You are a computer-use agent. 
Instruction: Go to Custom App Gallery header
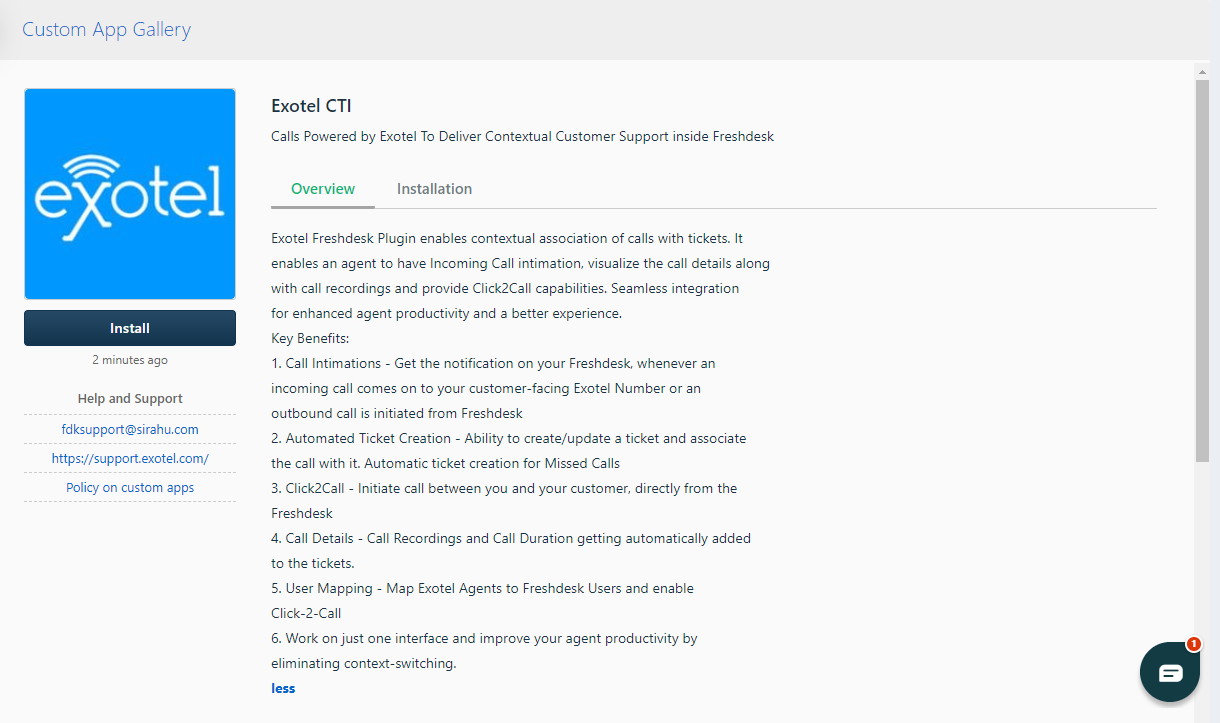click(x=106, y=29)
